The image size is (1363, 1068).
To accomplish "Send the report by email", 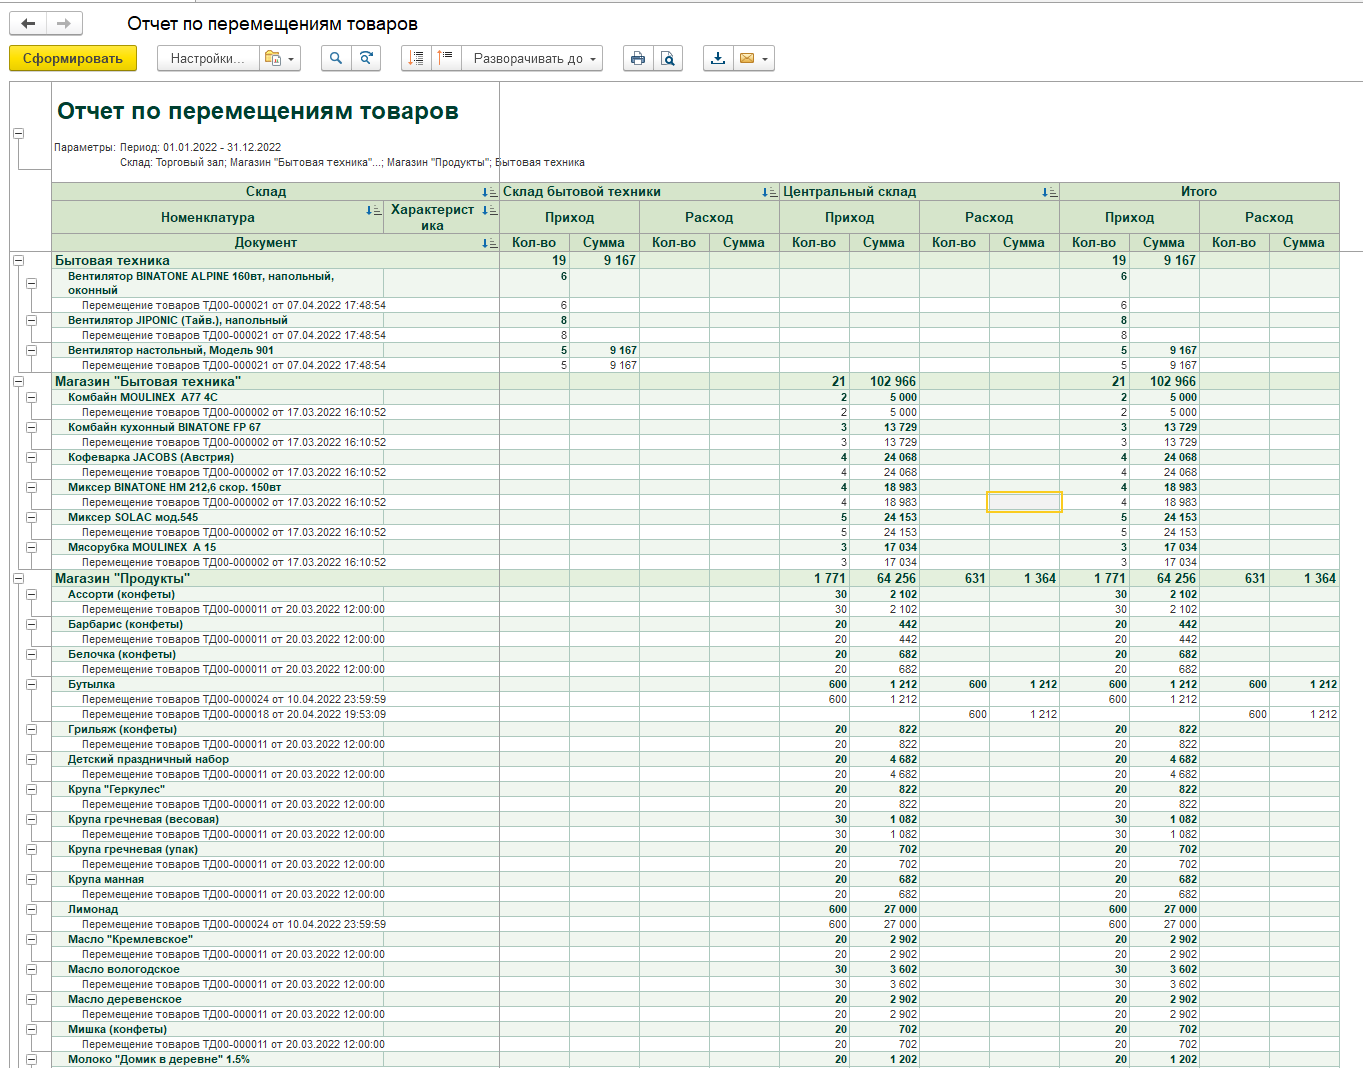I will tap(754, 59).
